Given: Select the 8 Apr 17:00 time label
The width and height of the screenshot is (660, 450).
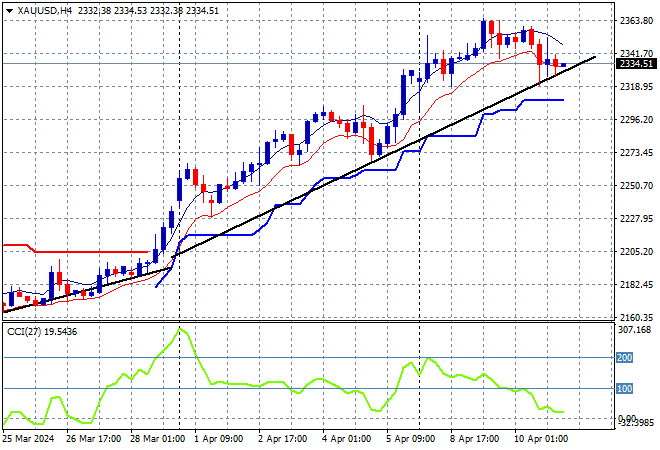Looking at the screenshot, I should click(x=474, y=439).
